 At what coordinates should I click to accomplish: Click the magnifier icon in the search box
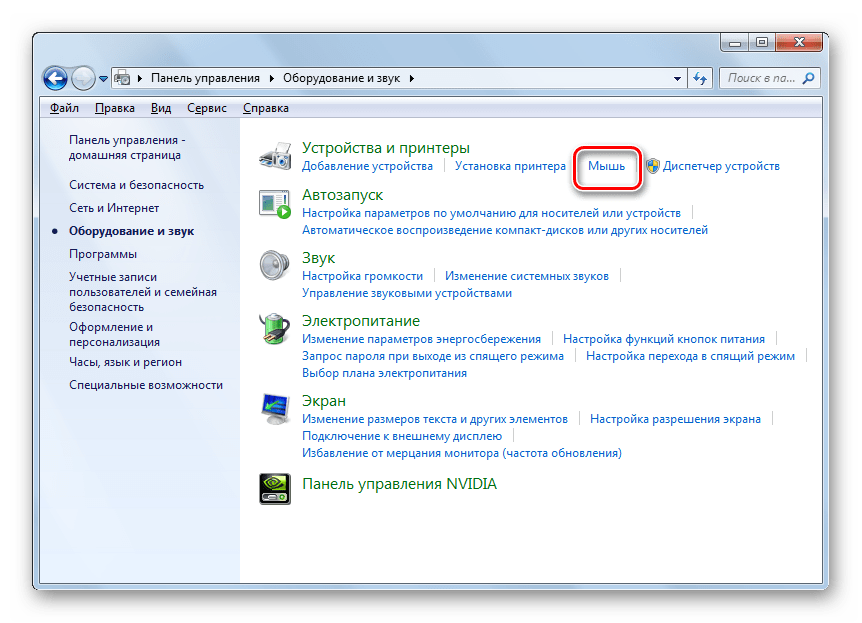[809, 78]
